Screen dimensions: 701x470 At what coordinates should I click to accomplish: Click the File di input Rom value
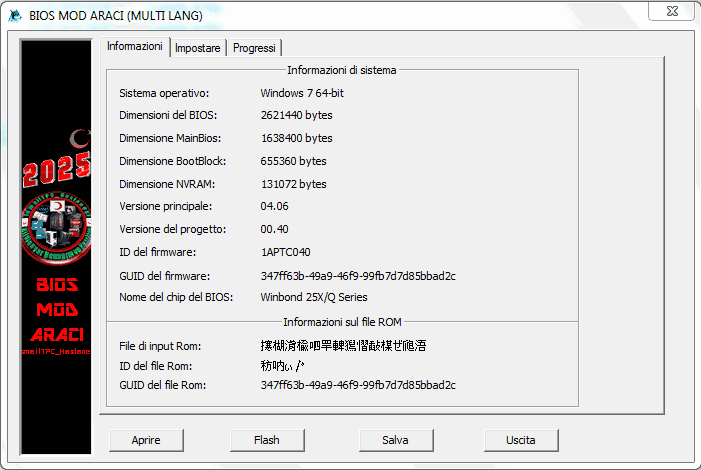(343, 346)
